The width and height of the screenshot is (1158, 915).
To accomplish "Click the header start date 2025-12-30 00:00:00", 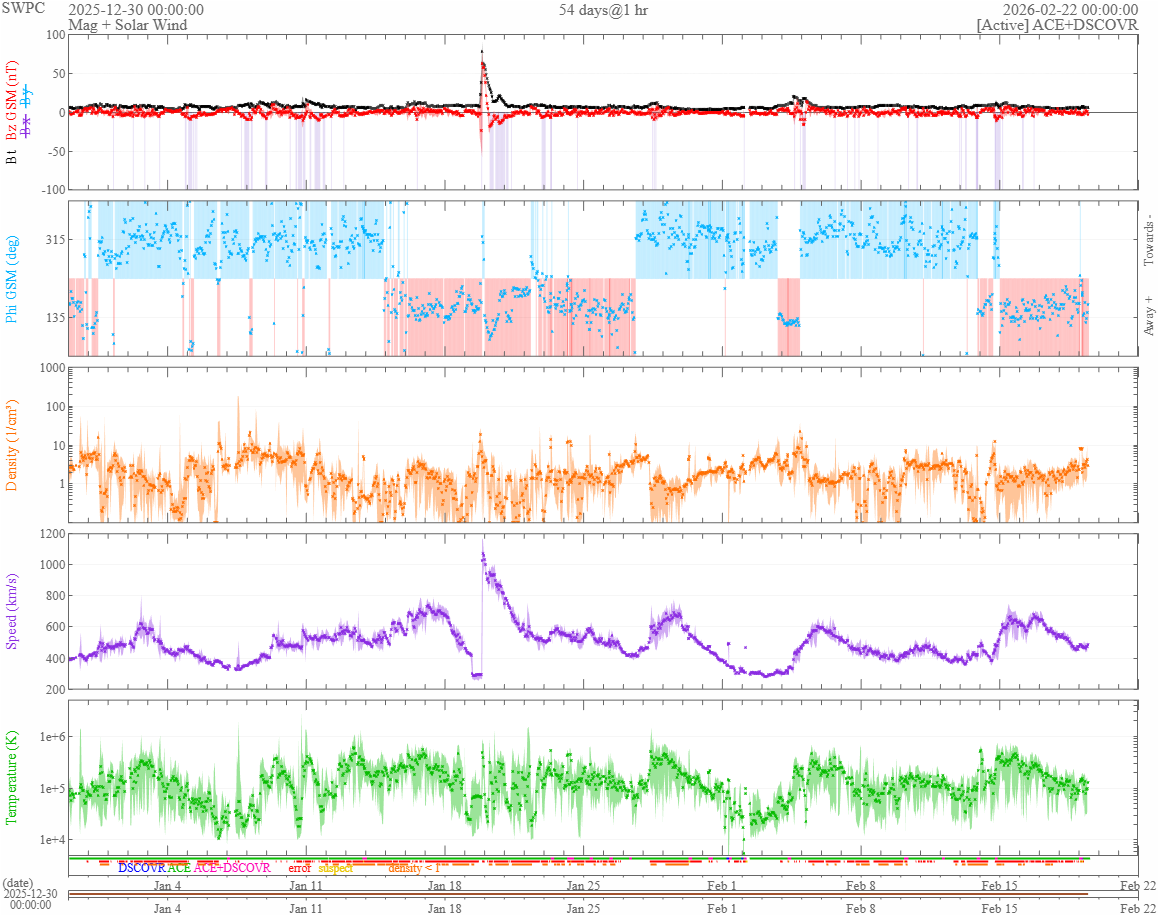I will (x=137, y=10).
